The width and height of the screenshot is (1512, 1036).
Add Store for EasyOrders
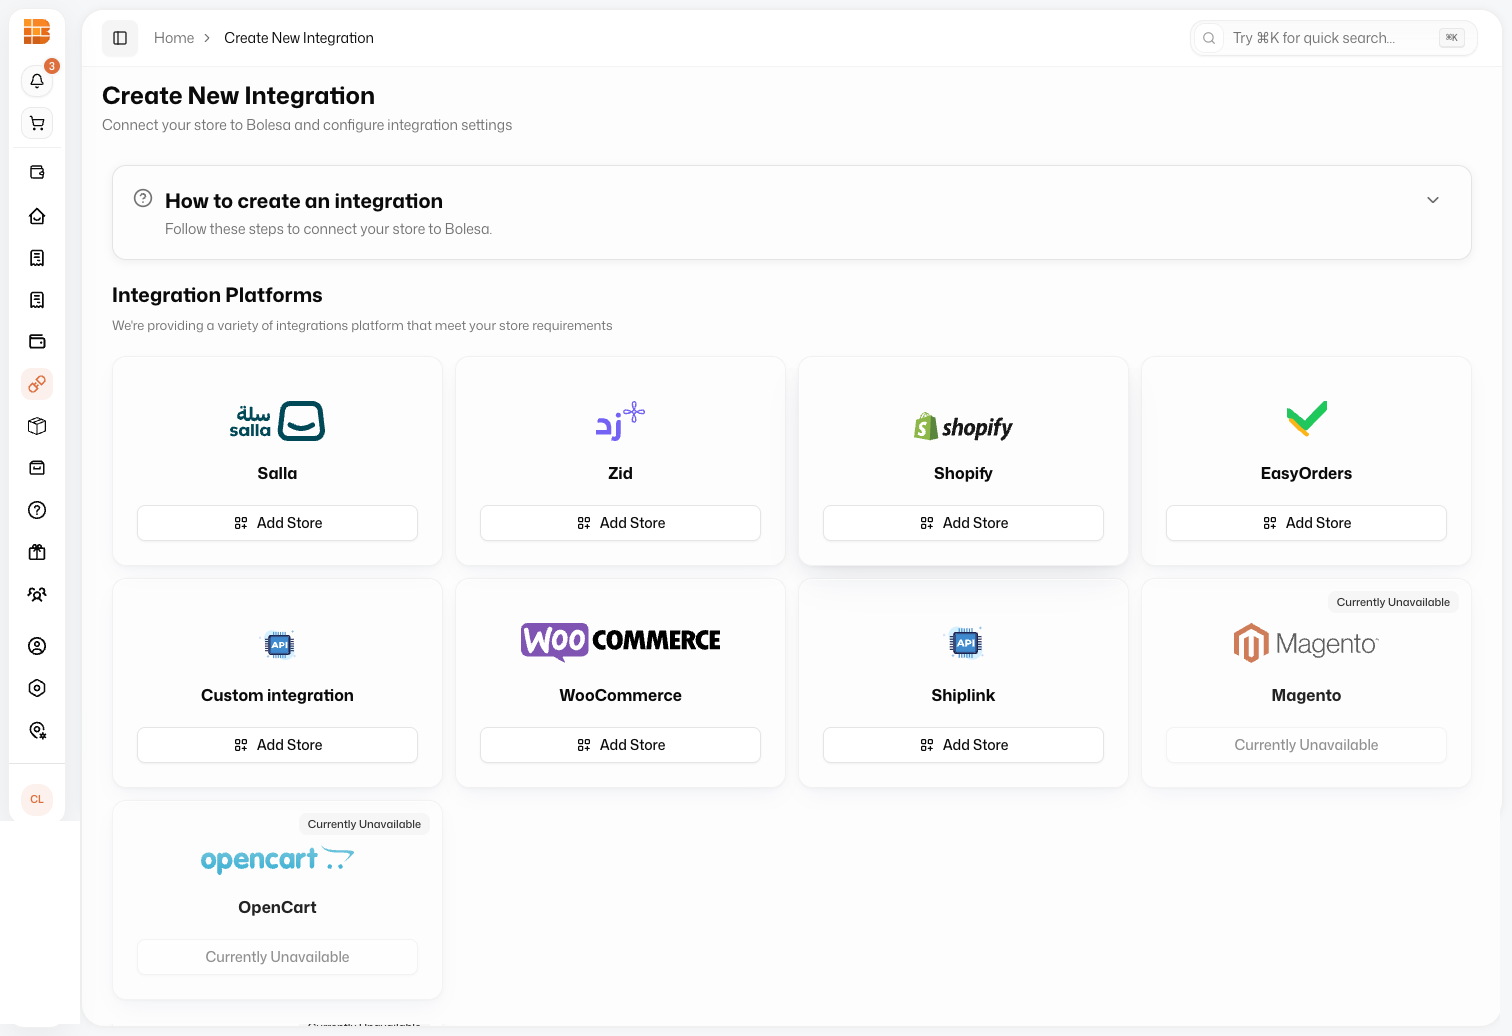pyautogui.click(x=1306, y=523)
